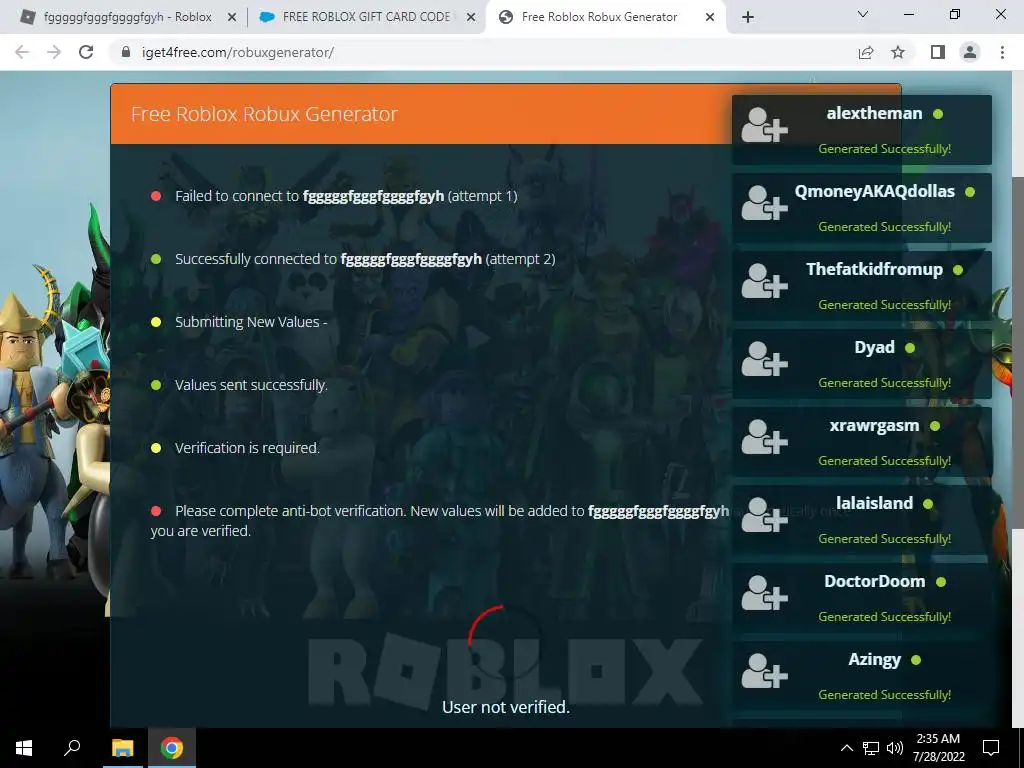
Task: Close the Free Roblox Robux Generator tab
Action: click(x=710, y=18)
